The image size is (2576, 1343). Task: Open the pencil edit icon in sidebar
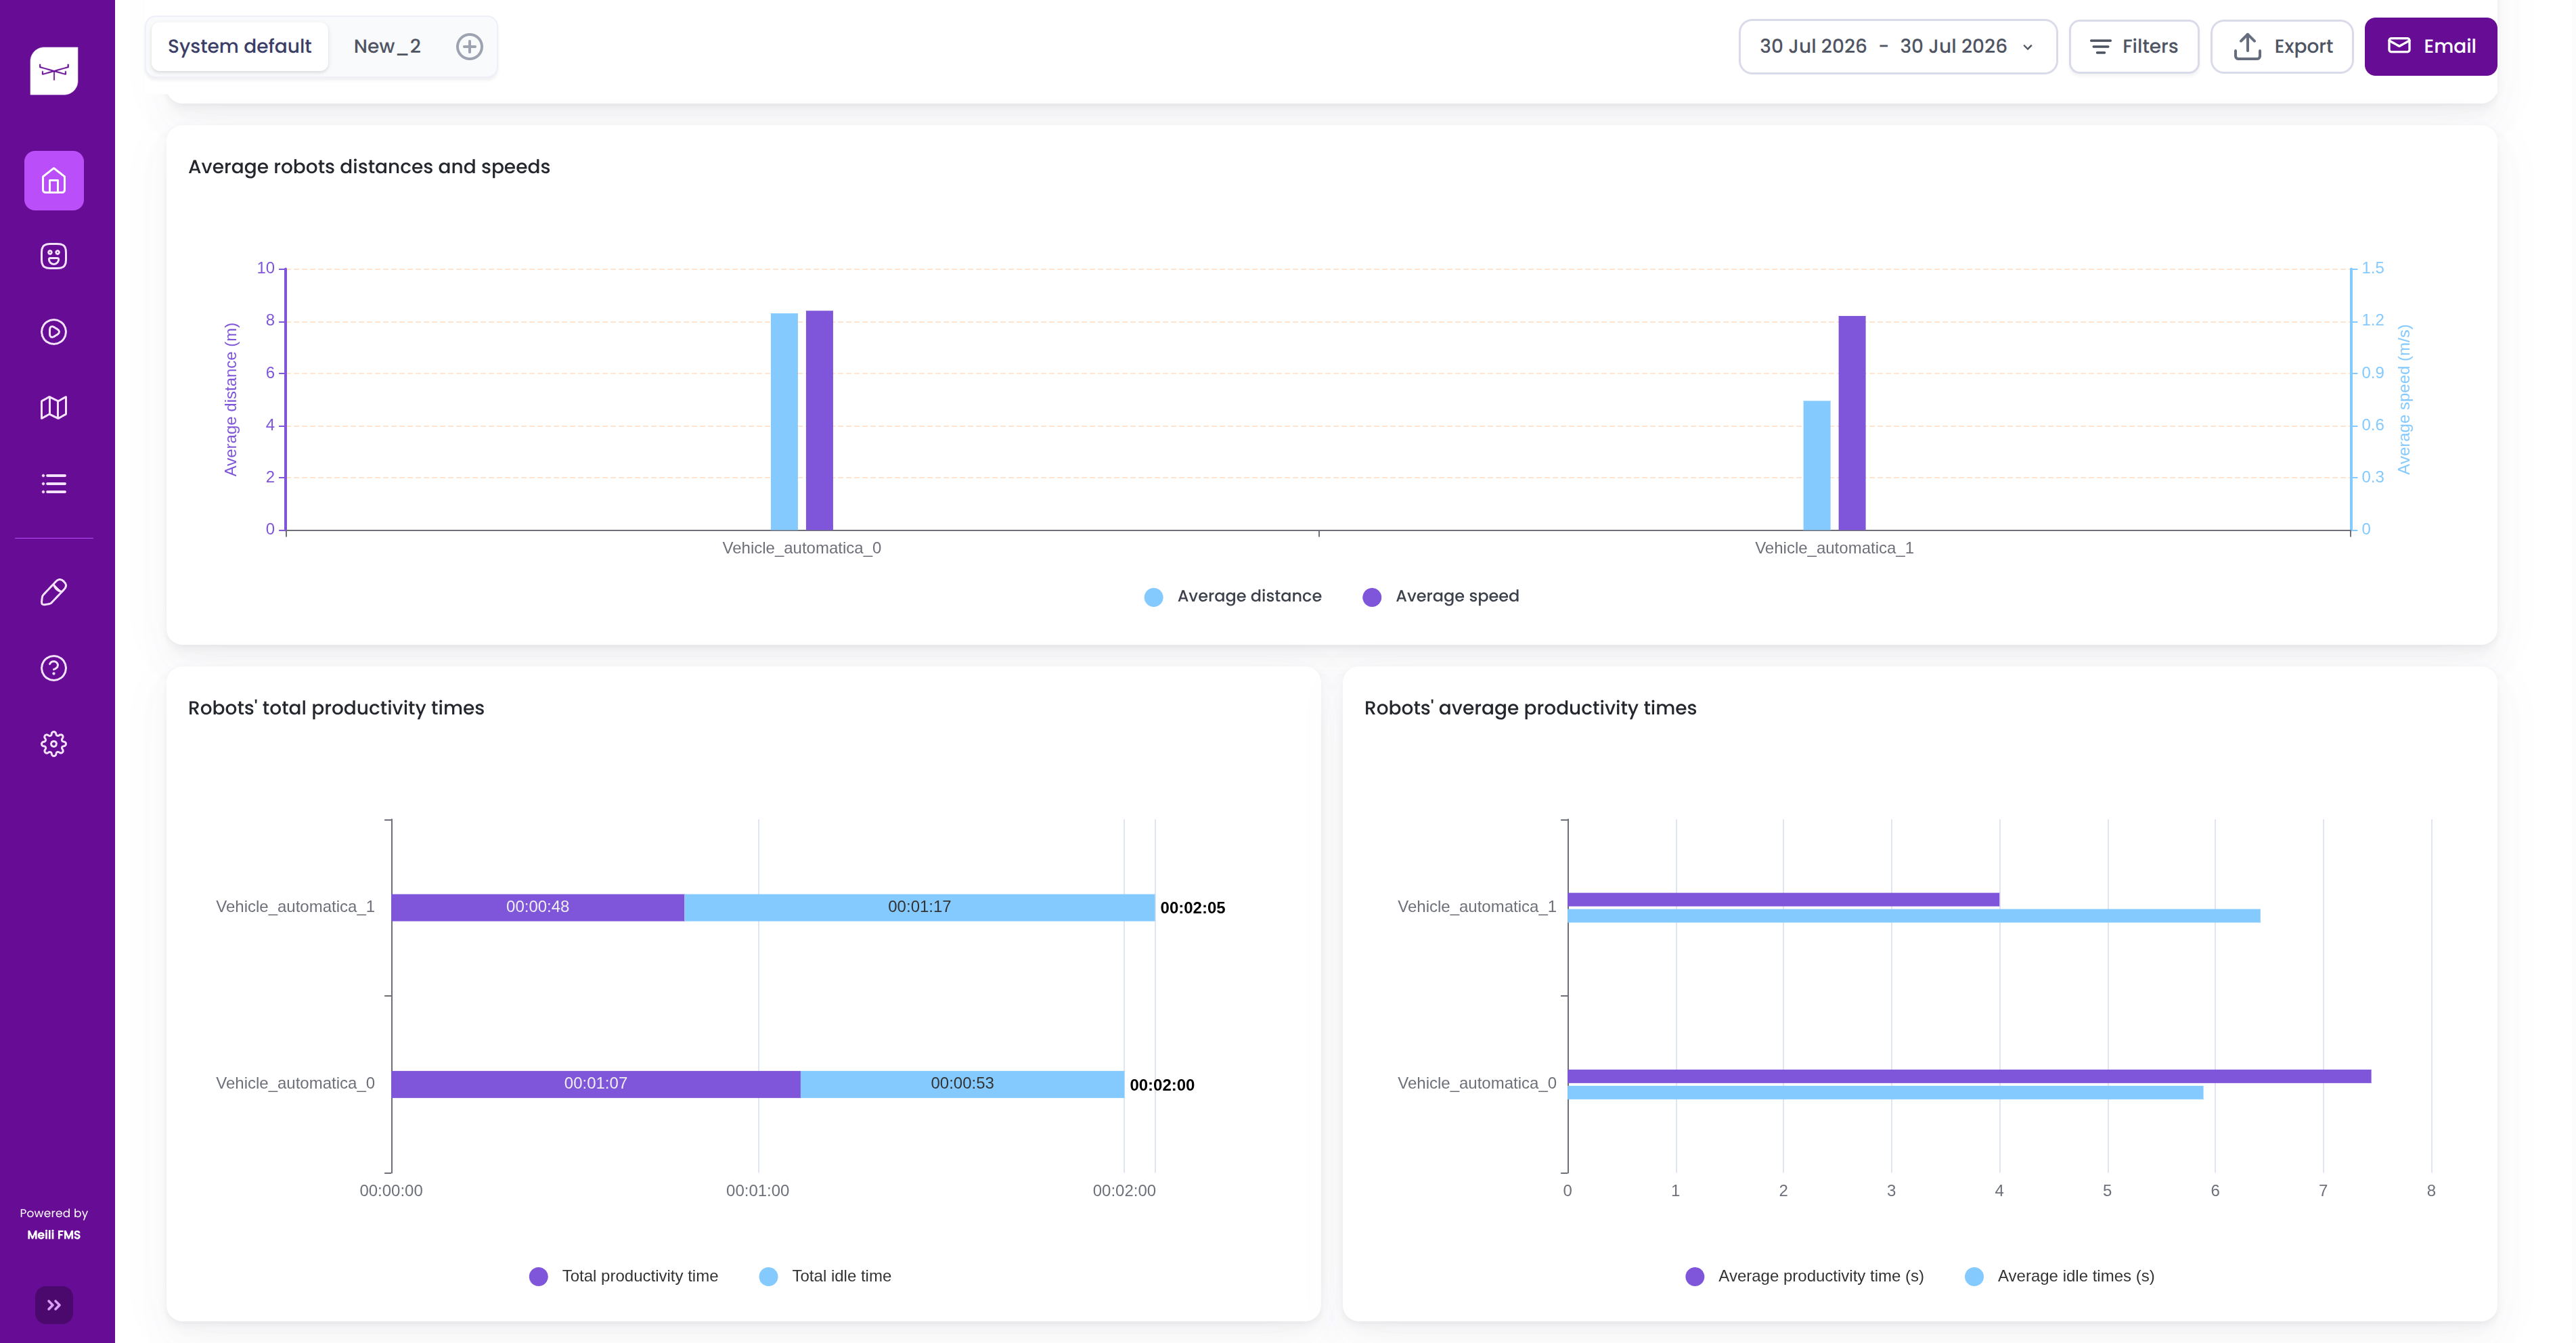pyautogui.click(x=54, y=592)
